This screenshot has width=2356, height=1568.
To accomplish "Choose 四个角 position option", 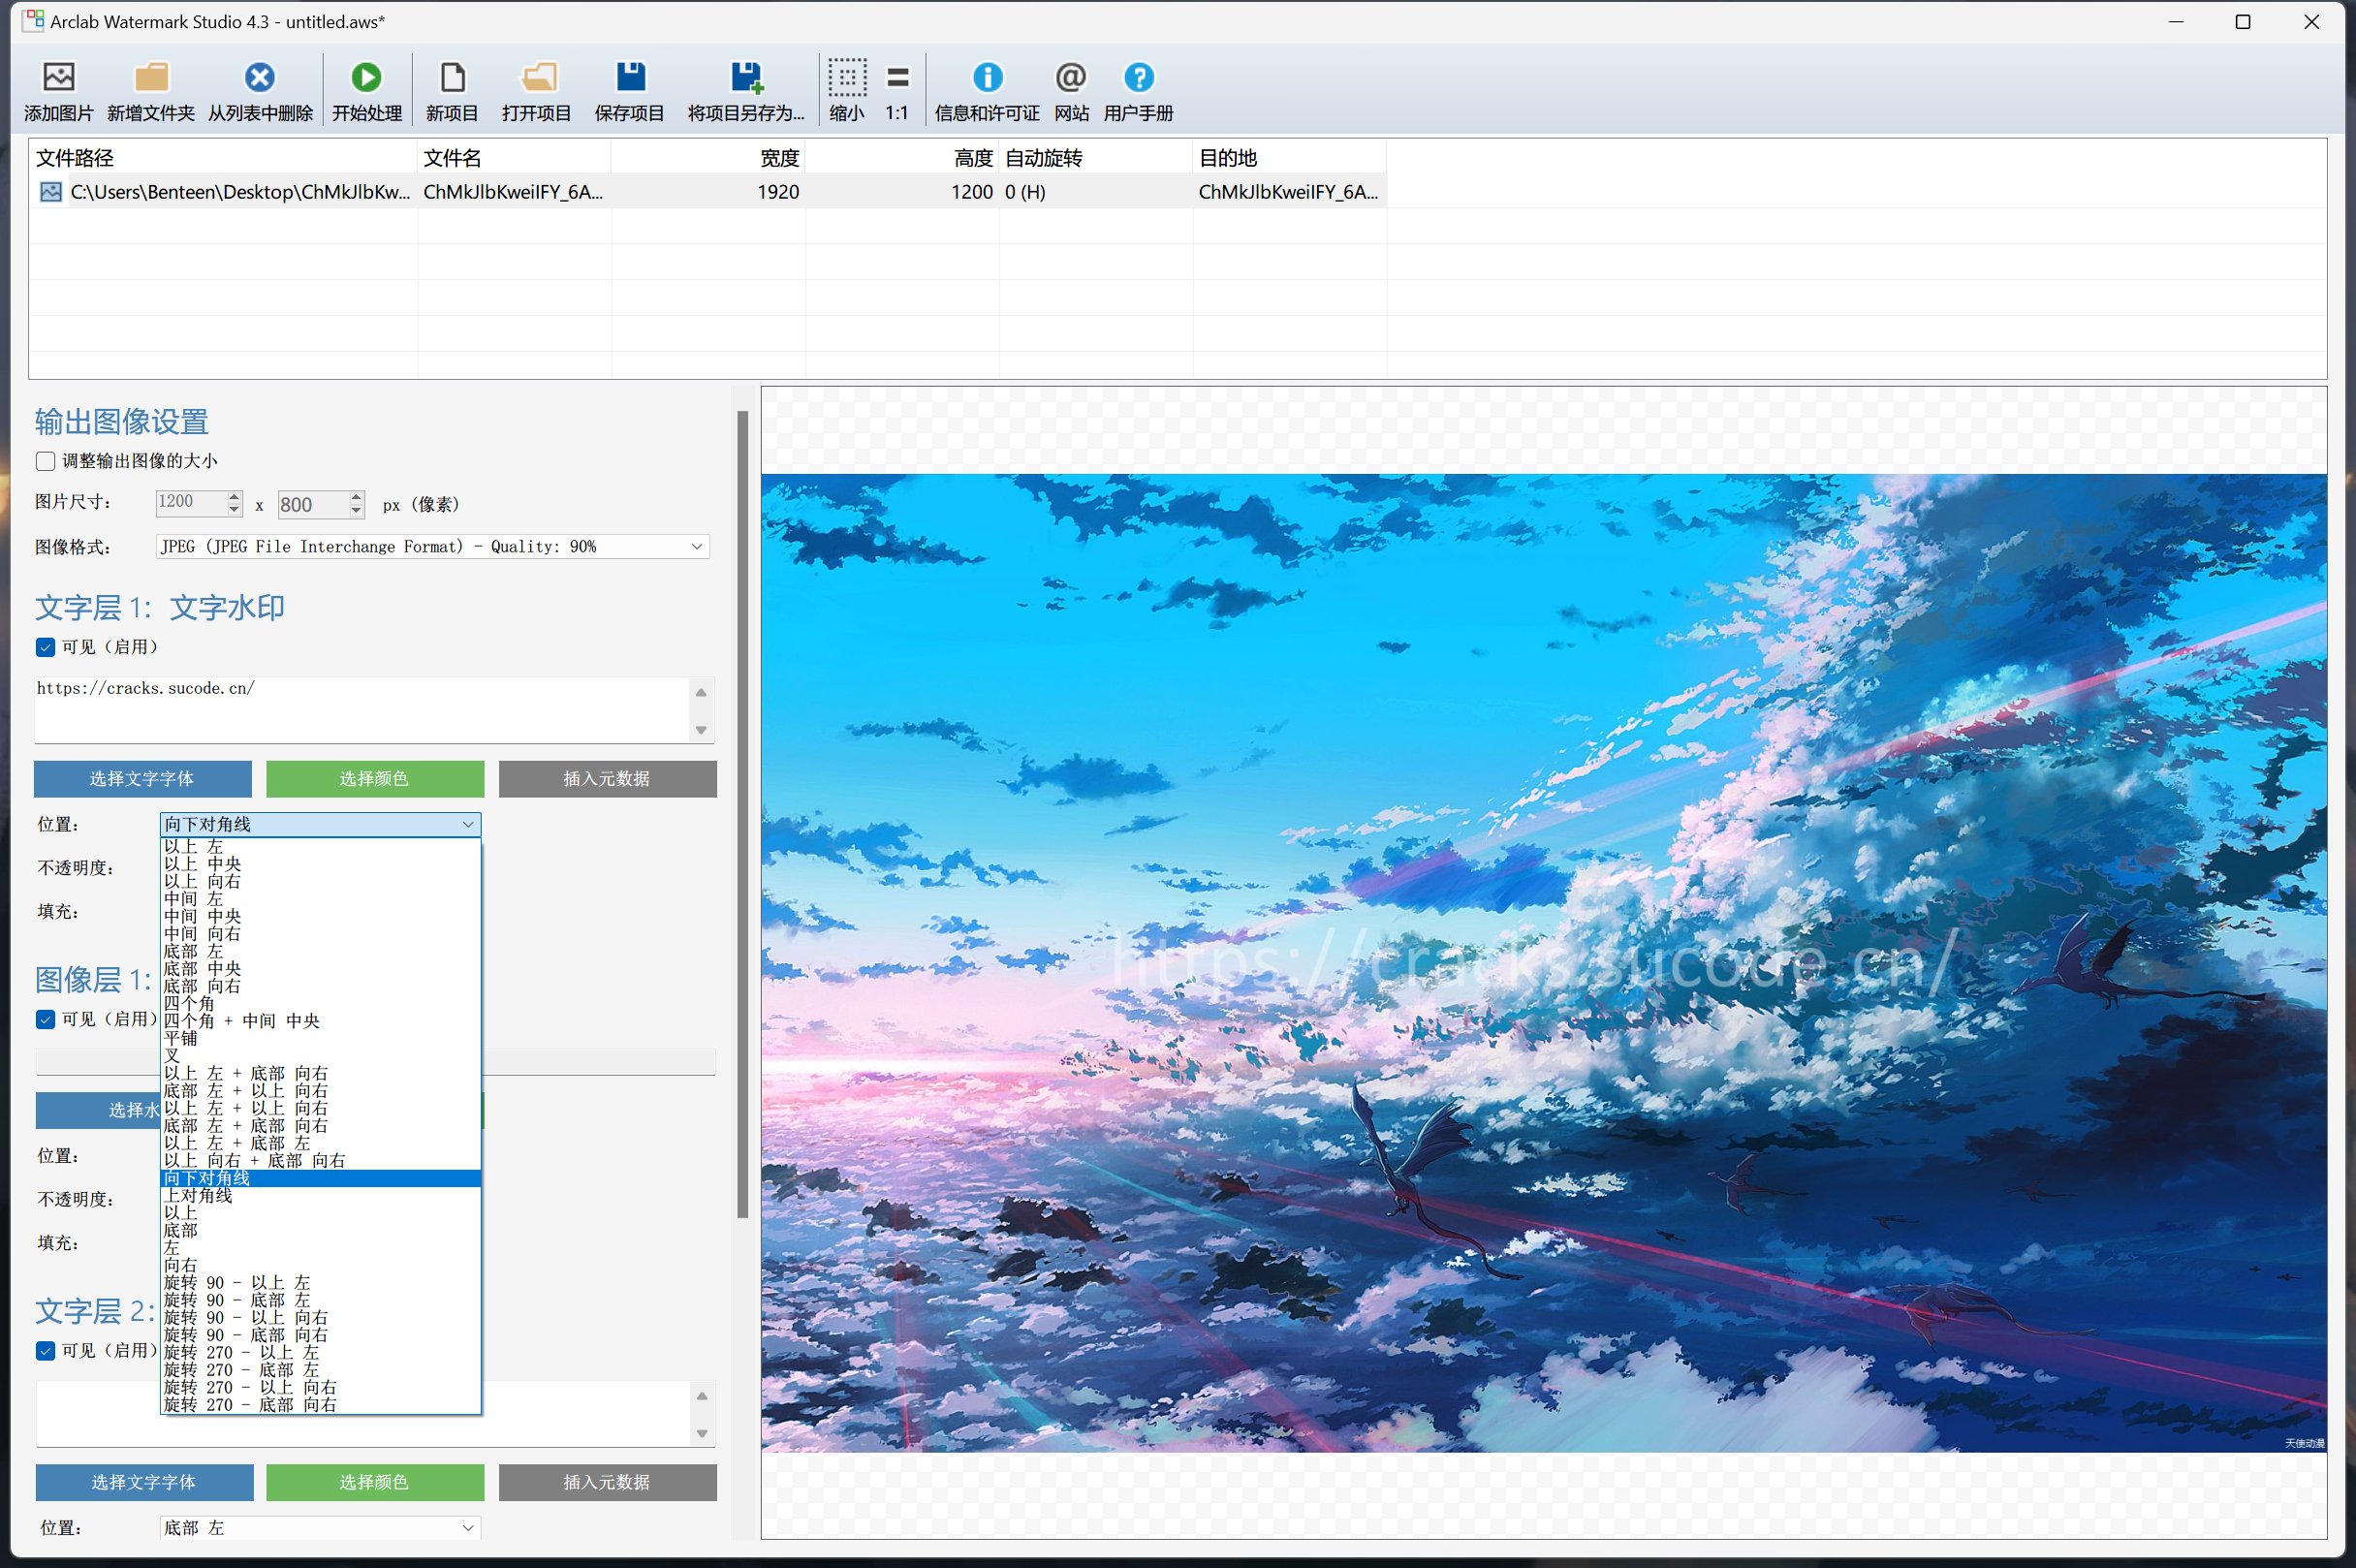I will point(320,1003).
